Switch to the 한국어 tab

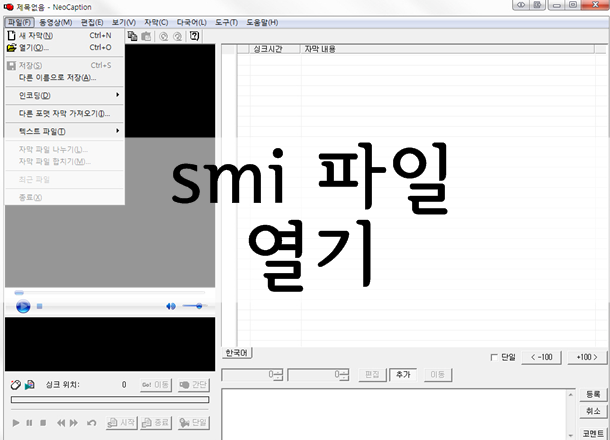point(237,353)
